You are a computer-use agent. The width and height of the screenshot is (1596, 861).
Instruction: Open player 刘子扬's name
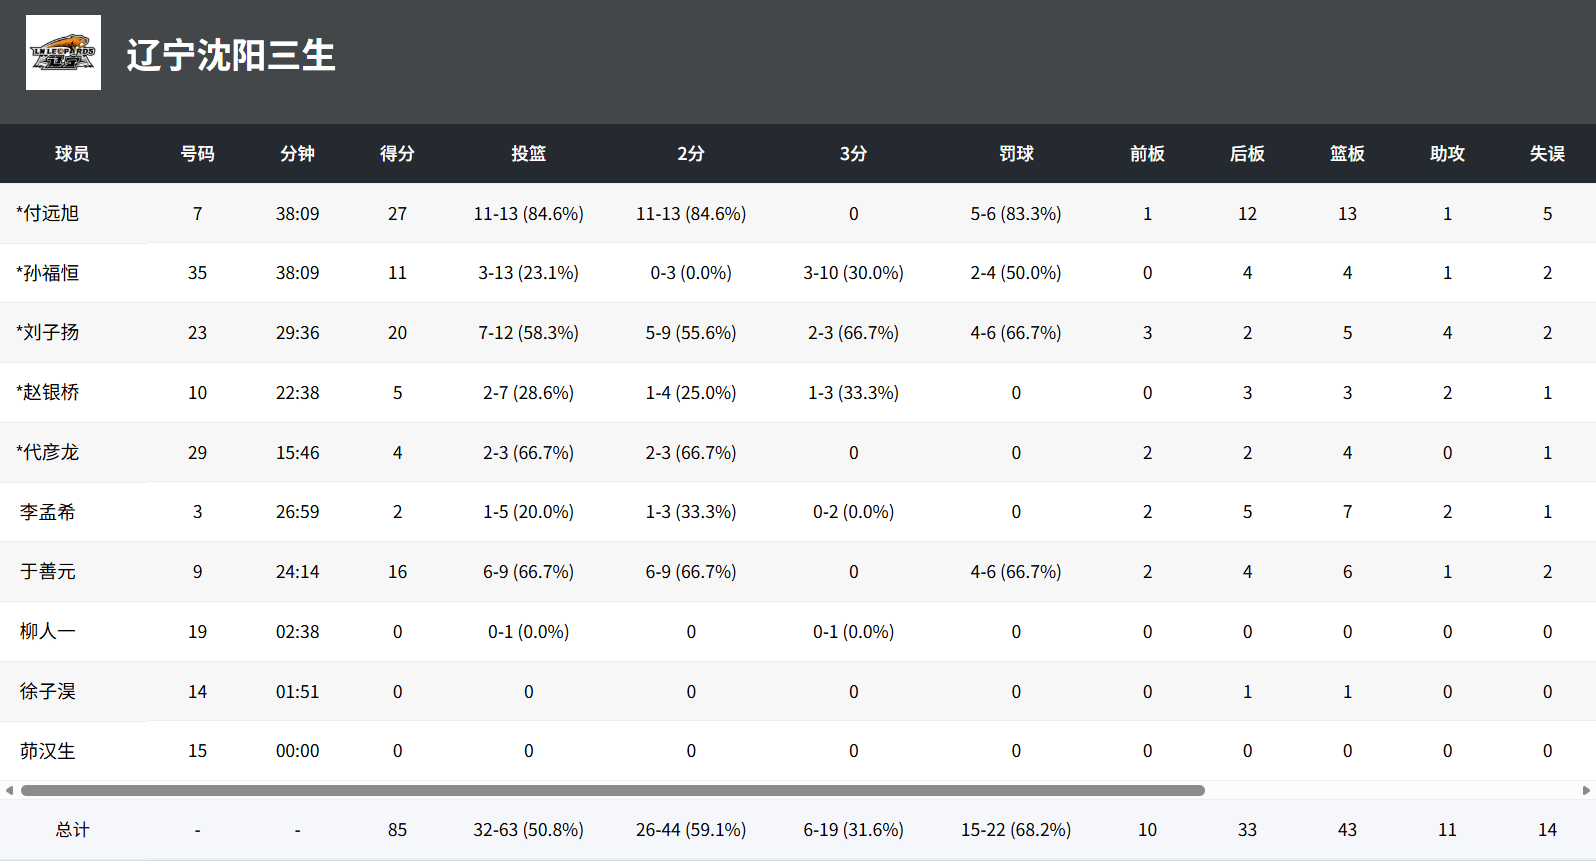coord(48,333)
